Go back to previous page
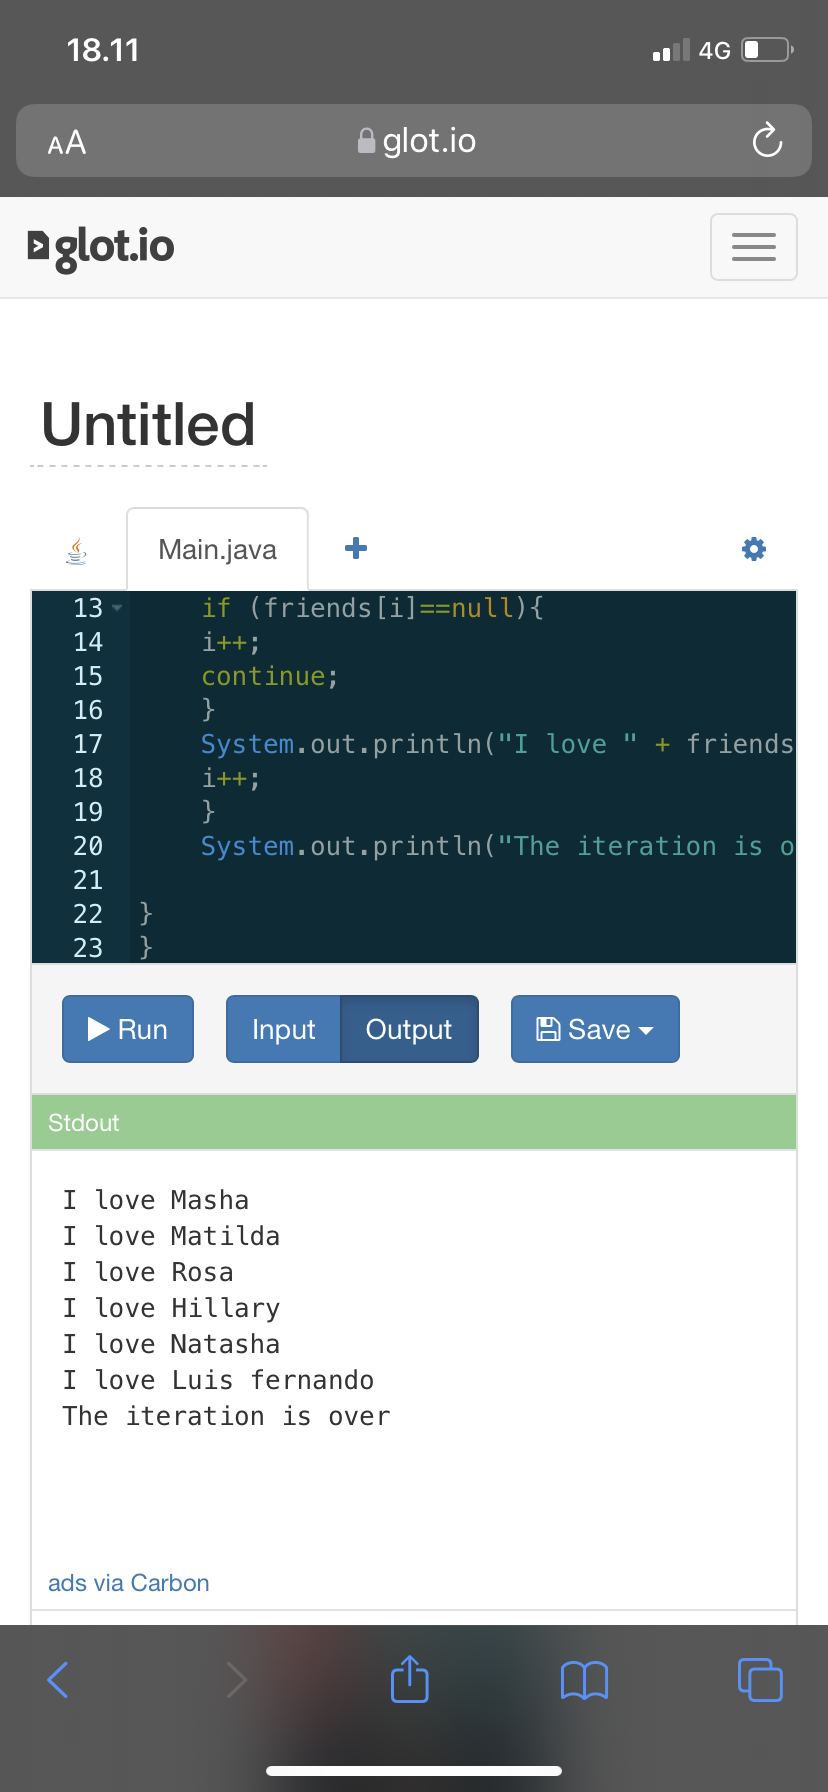Screen dimensions: 828x1792 (58, 1679)
